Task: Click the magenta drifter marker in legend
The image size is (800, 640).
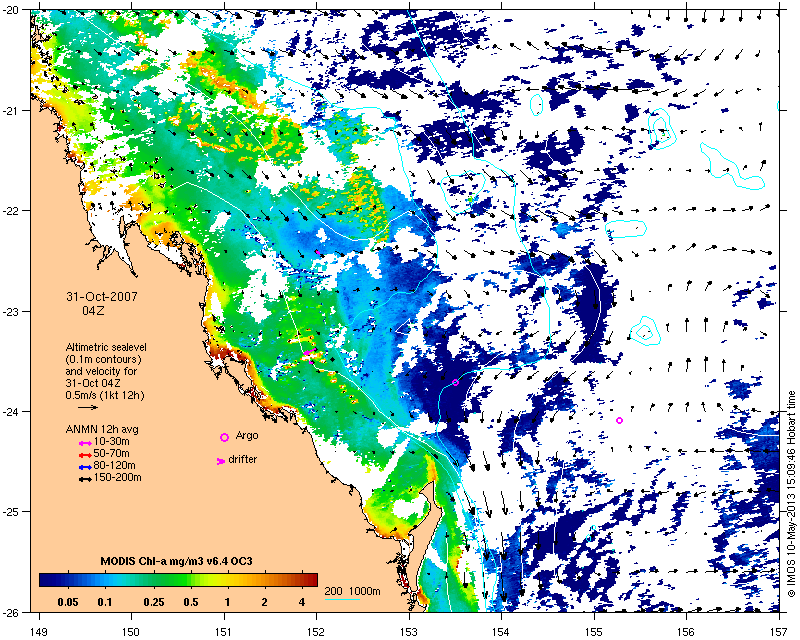Action: [221, 461]
